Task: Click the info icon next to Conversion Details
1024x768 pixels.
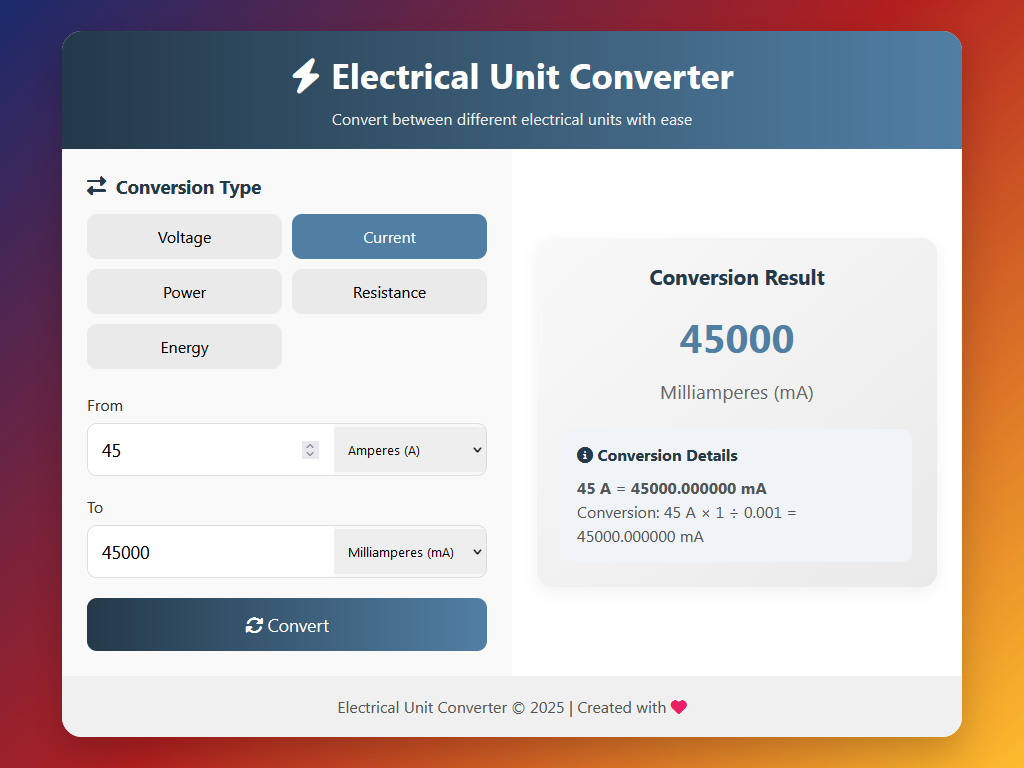Action: click(x=585, y=455)
